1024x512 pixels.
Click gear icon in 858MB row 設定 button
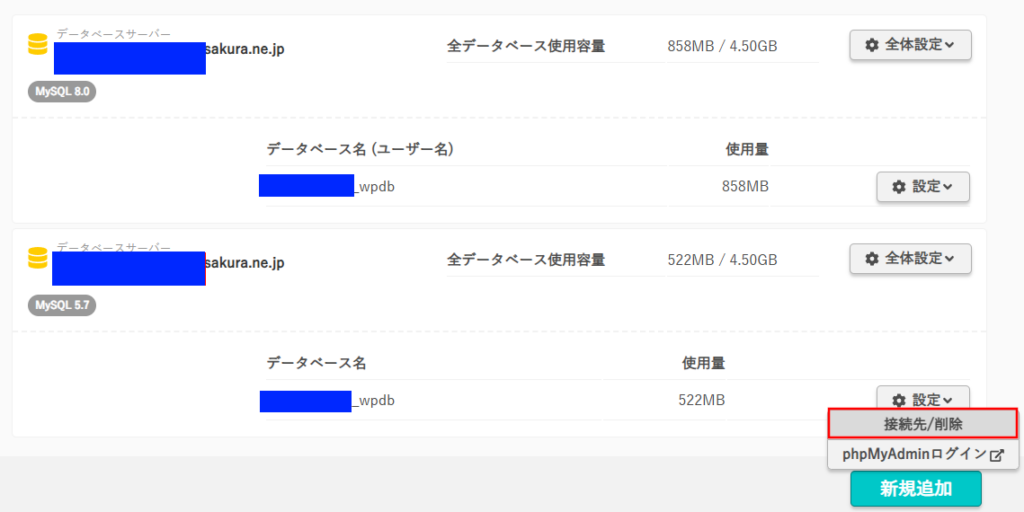(899, 187)
